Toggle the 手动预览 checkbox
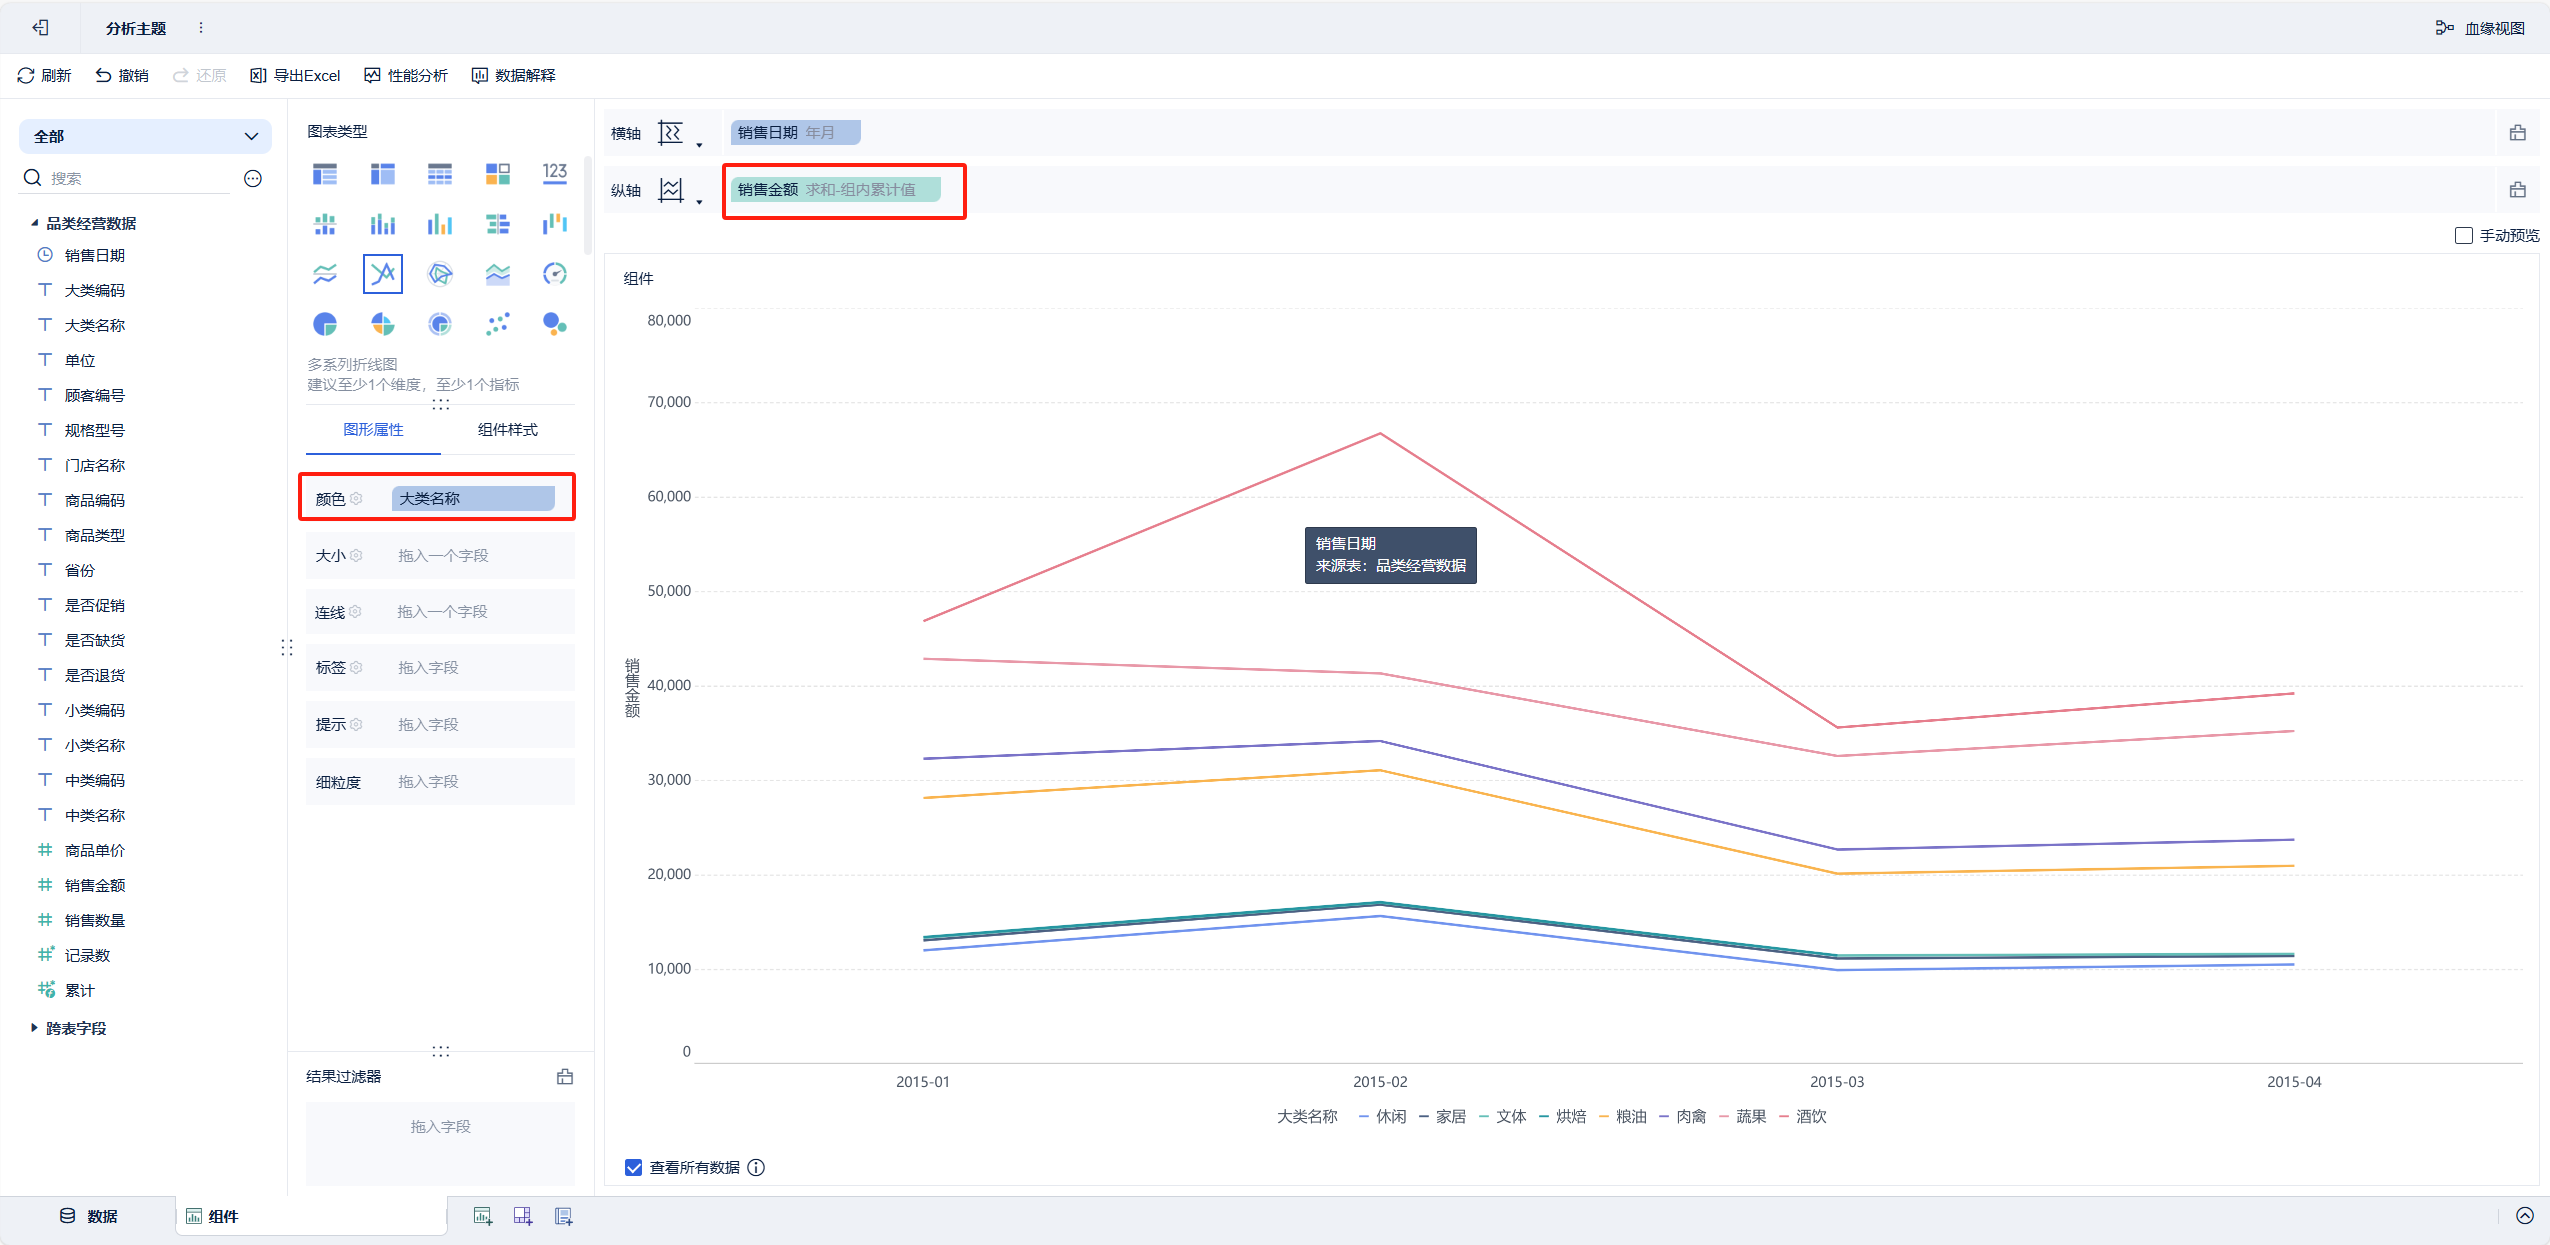This screenshot has height=1245, width=2550. click(x=2464, y=236)
